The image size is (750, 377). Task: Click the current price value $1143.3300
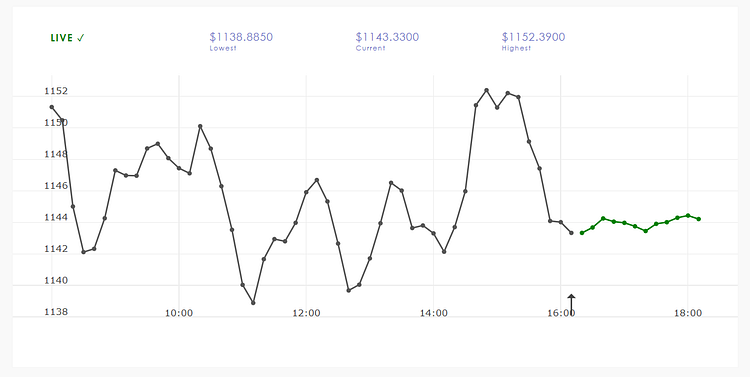tap(387, 37)
